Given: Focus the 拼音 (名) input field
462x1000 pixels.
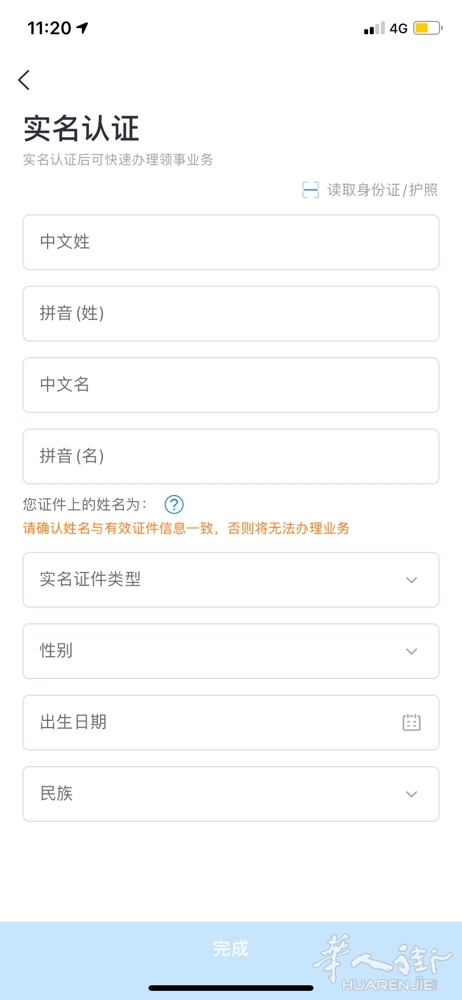Looking at the screenshot, I should (231, 457).
